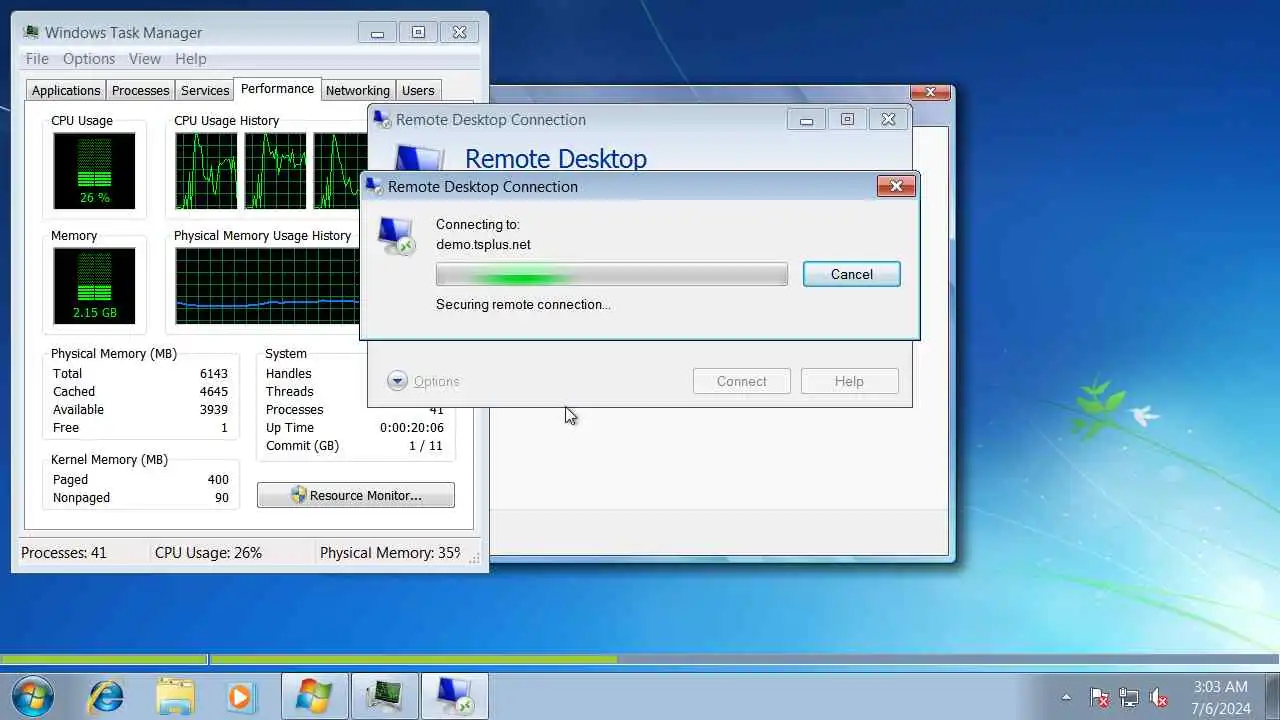Select the Performance tab
Viewport: 1280px width, 720px height.
coord(277,89)
